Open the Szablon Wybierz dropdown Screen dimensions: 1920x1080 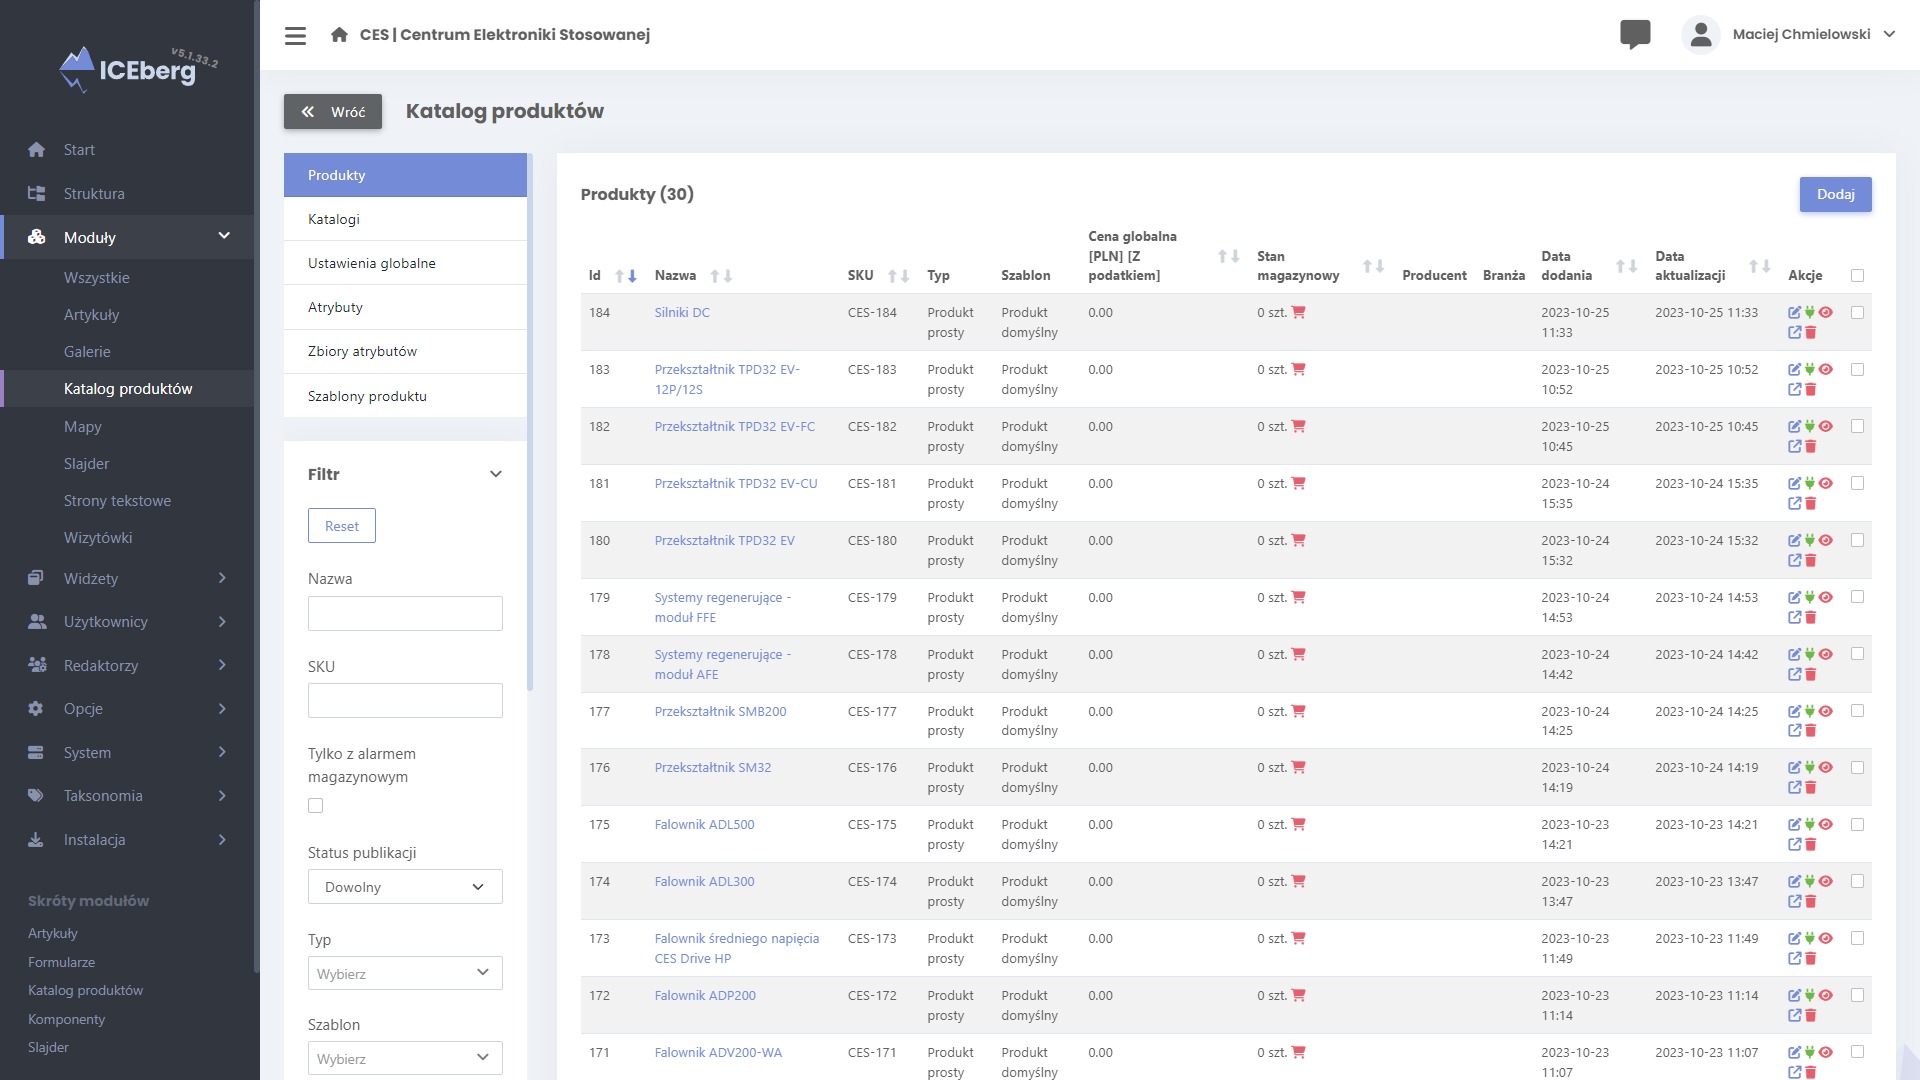coord(405,1058)
